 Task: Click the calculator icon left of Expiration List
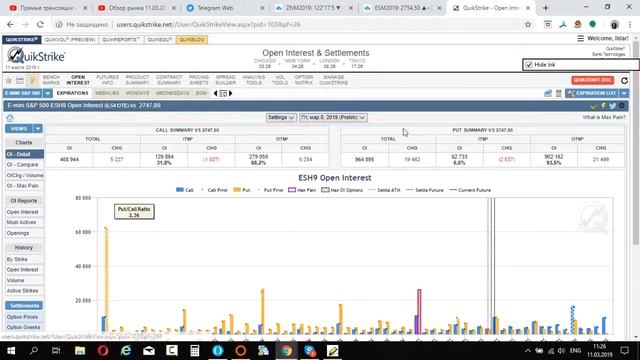click(x=559, y=93)
